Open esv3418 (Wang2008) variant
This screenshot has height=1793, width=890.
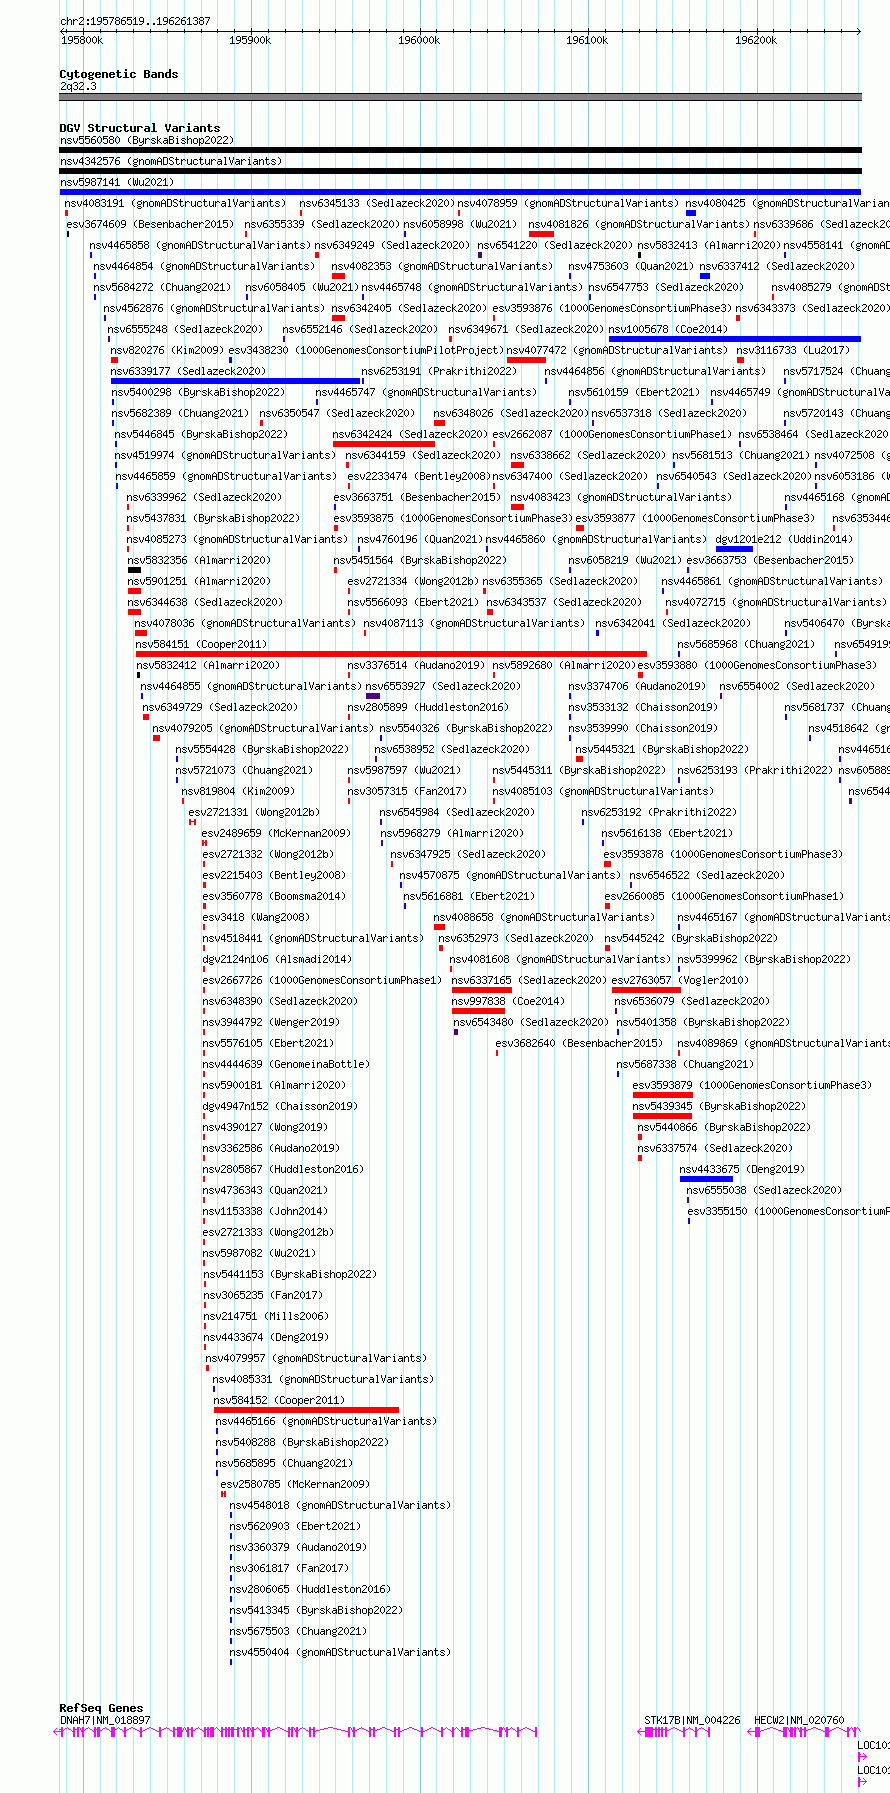click(x=257, y=917)
